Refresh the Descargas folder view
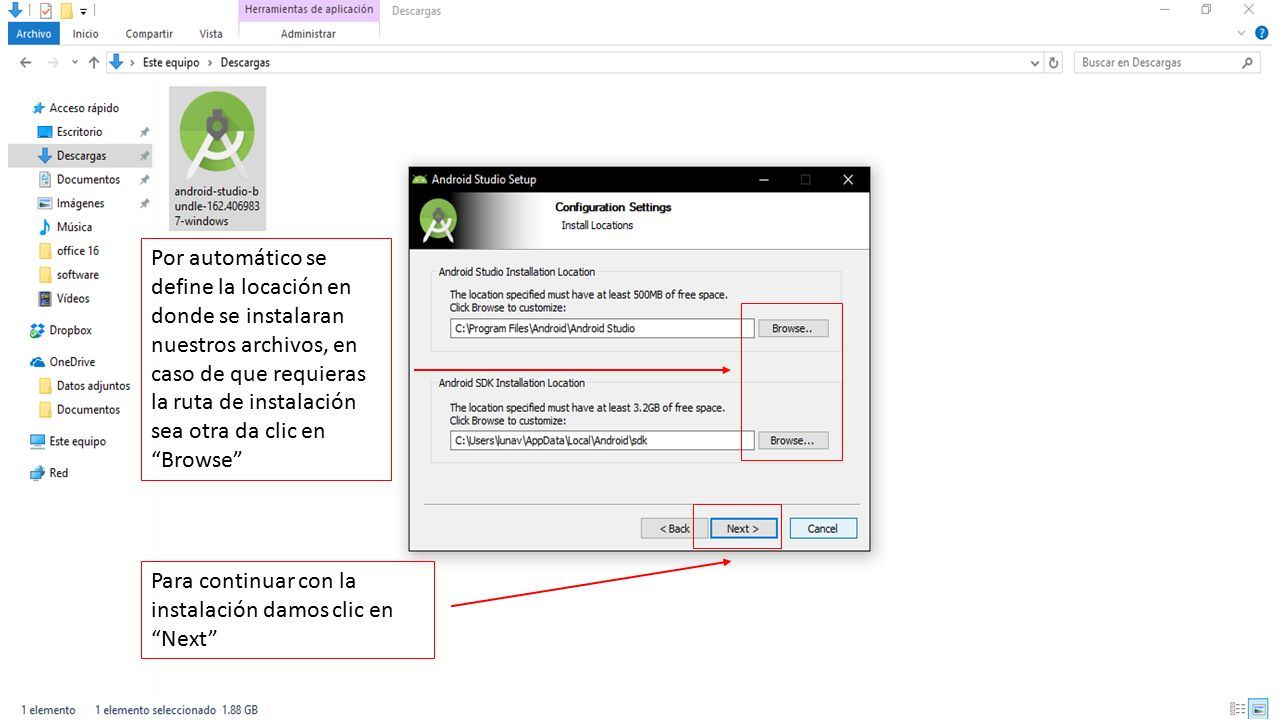 [1054, 63]
